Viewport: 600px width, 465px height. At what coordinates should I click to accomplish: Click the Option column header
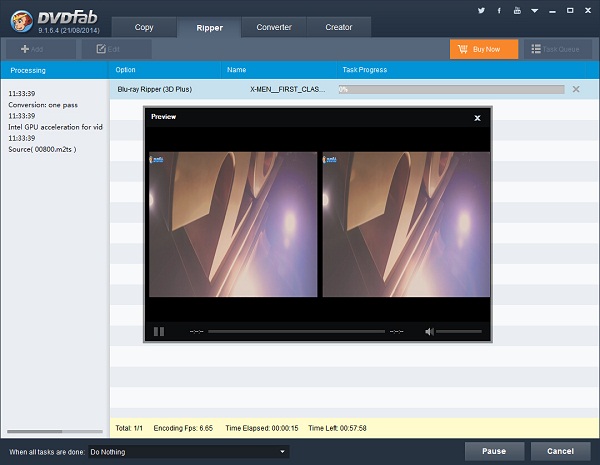165,70
